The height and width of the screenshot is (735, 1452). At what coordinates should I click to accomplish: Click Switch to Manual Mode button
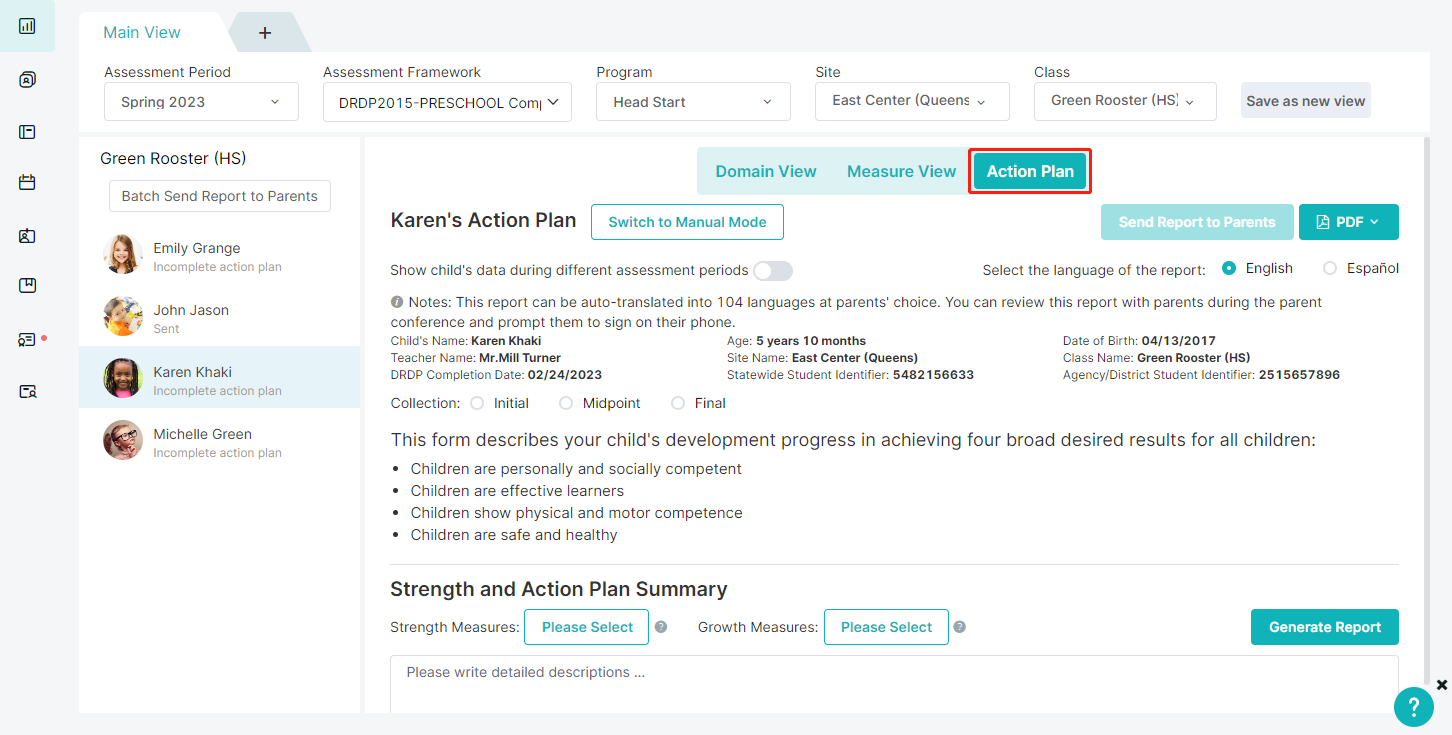click(x=687, y=222)
